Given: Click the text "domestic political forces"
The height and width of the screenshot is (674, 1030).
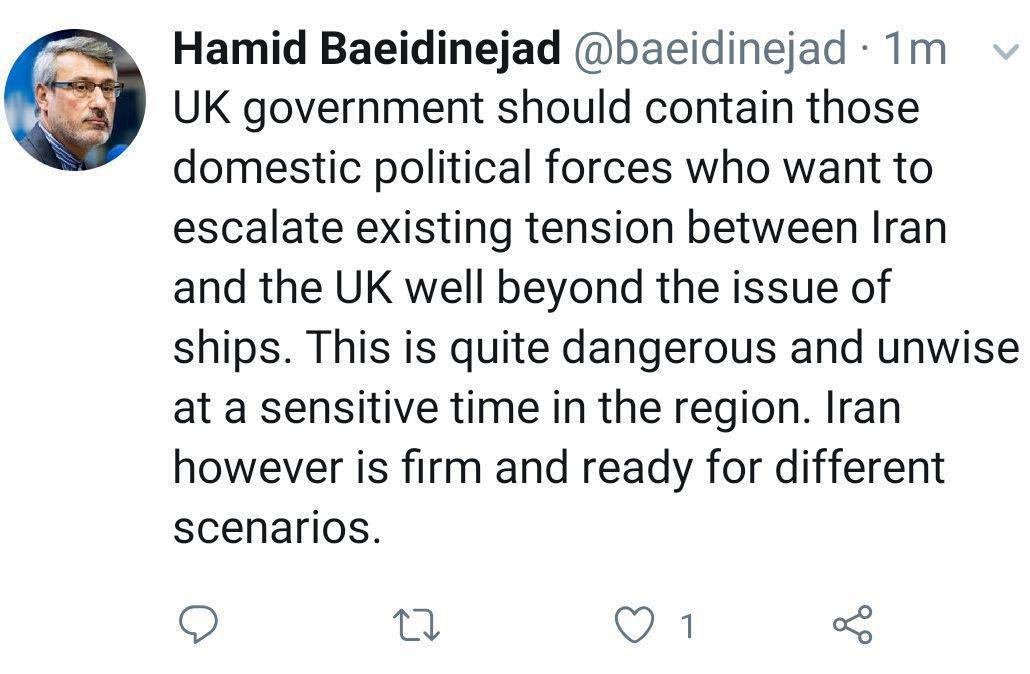Looking at the screenshot, I should tap(423, 168).
